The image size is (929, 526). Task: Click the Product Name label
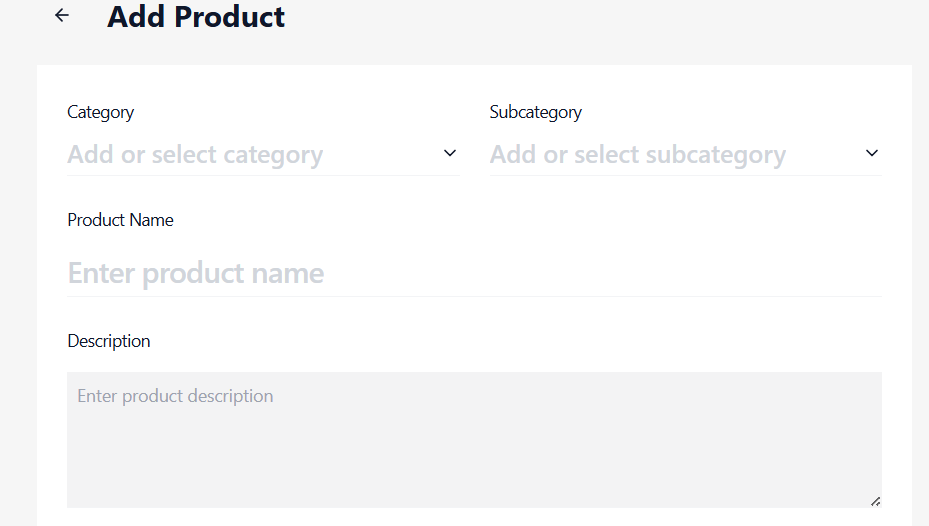click(x=120, y=220)
